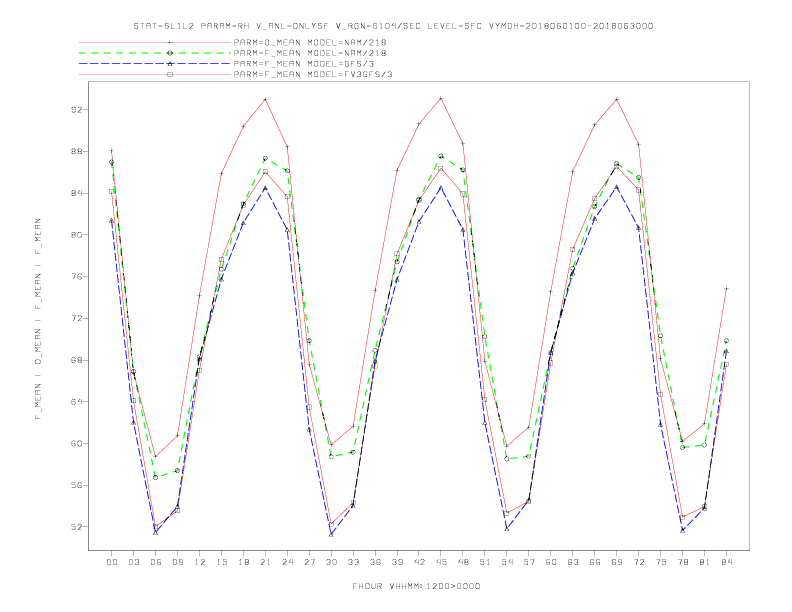
Task: Click x-axis forecast hour 18
Action: 243,562
